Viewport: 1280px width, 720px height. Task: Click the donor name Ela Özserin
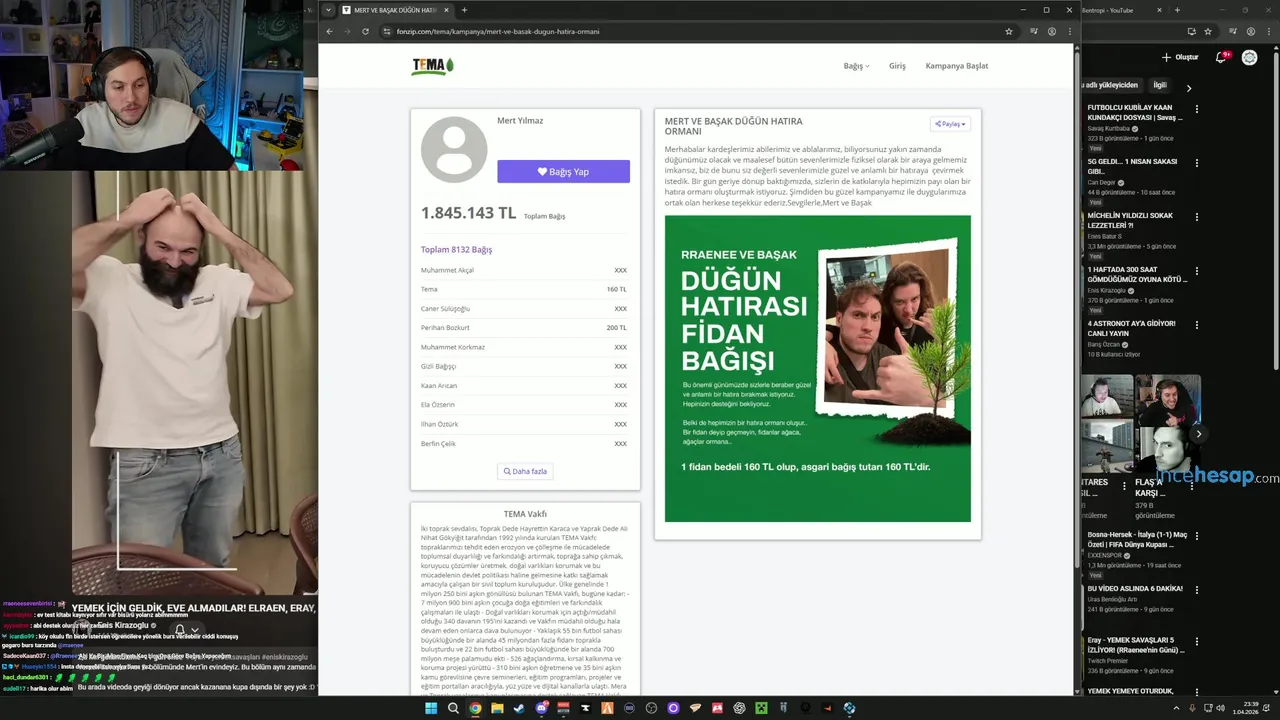(x=437, y=405)
